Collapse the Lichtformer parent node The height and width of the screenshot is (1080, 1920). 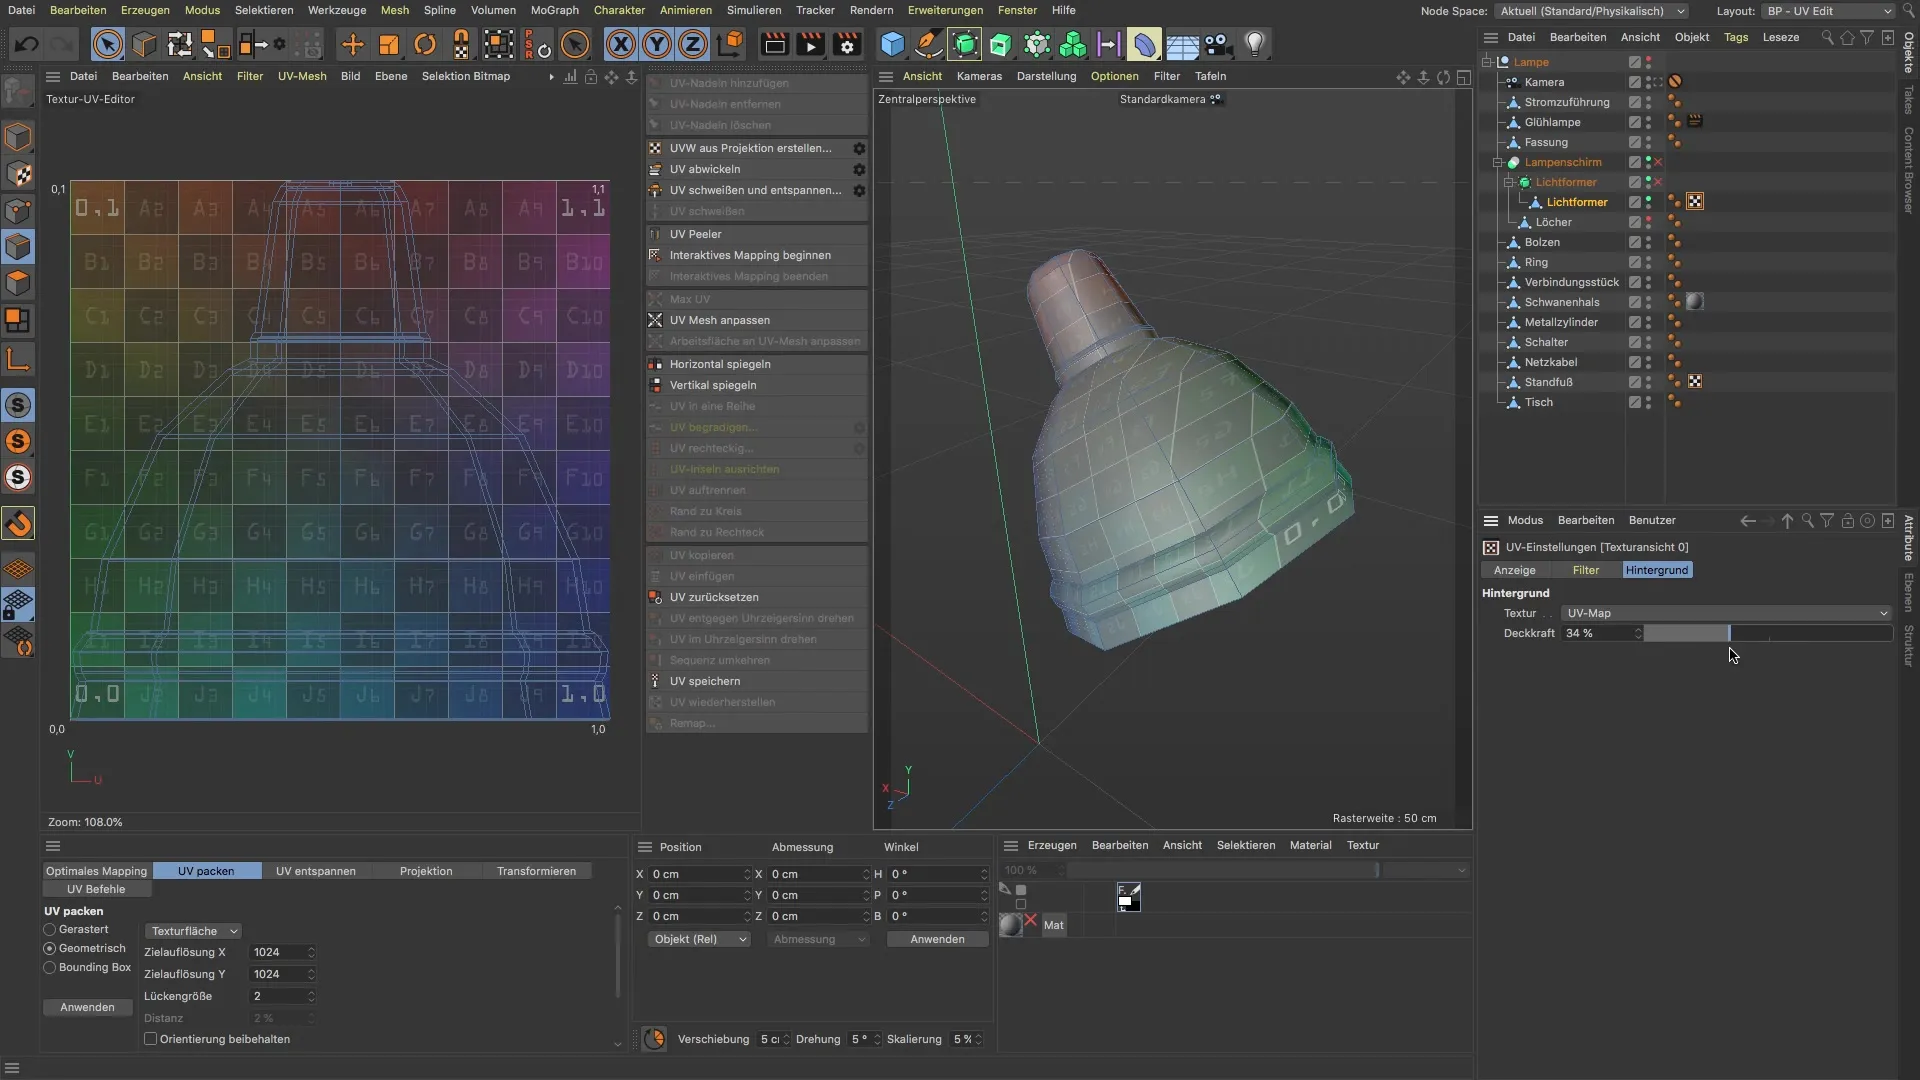click(x=1509, y=182)
